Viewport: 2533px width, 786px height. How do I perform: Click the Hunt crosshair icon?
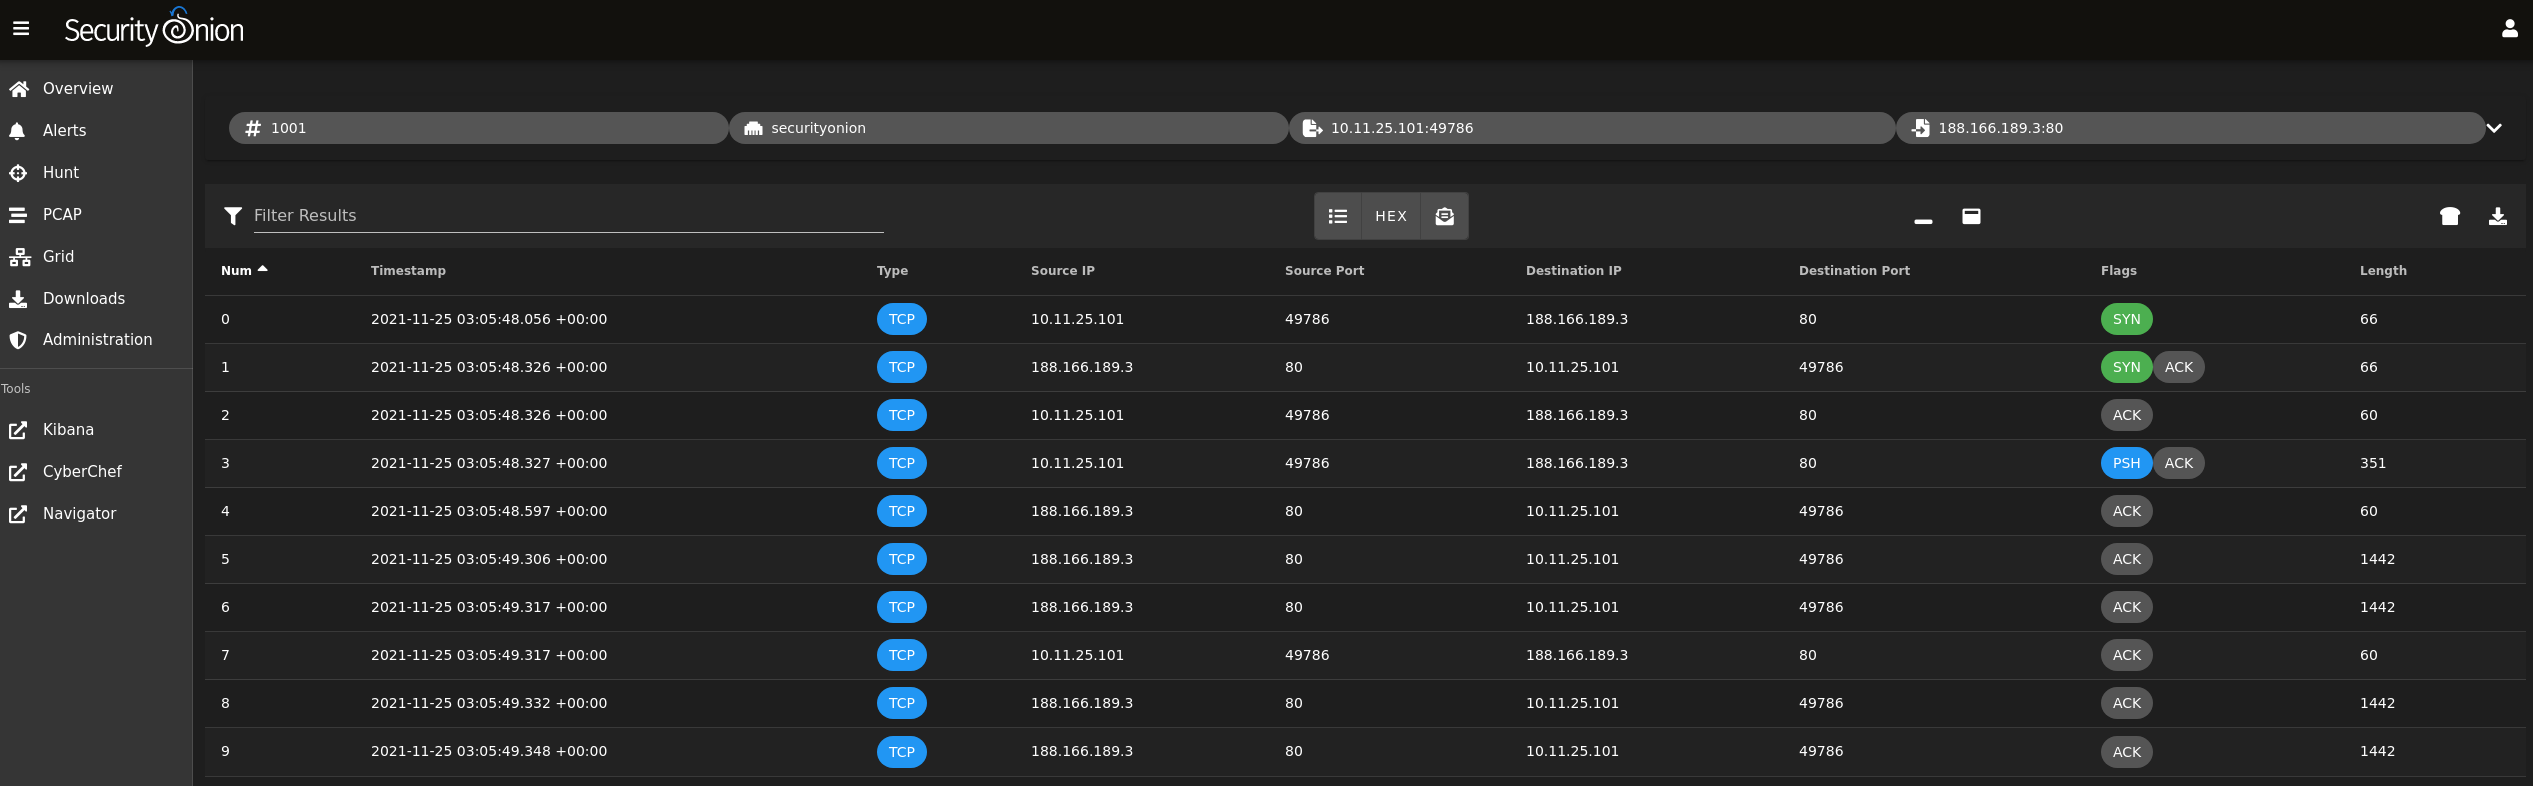coord(18,173)
